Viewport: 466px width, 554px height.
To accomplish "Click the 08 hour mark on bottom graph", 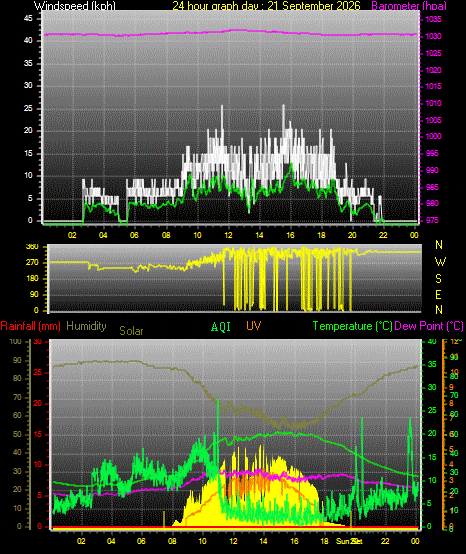I will coord(172,541).
